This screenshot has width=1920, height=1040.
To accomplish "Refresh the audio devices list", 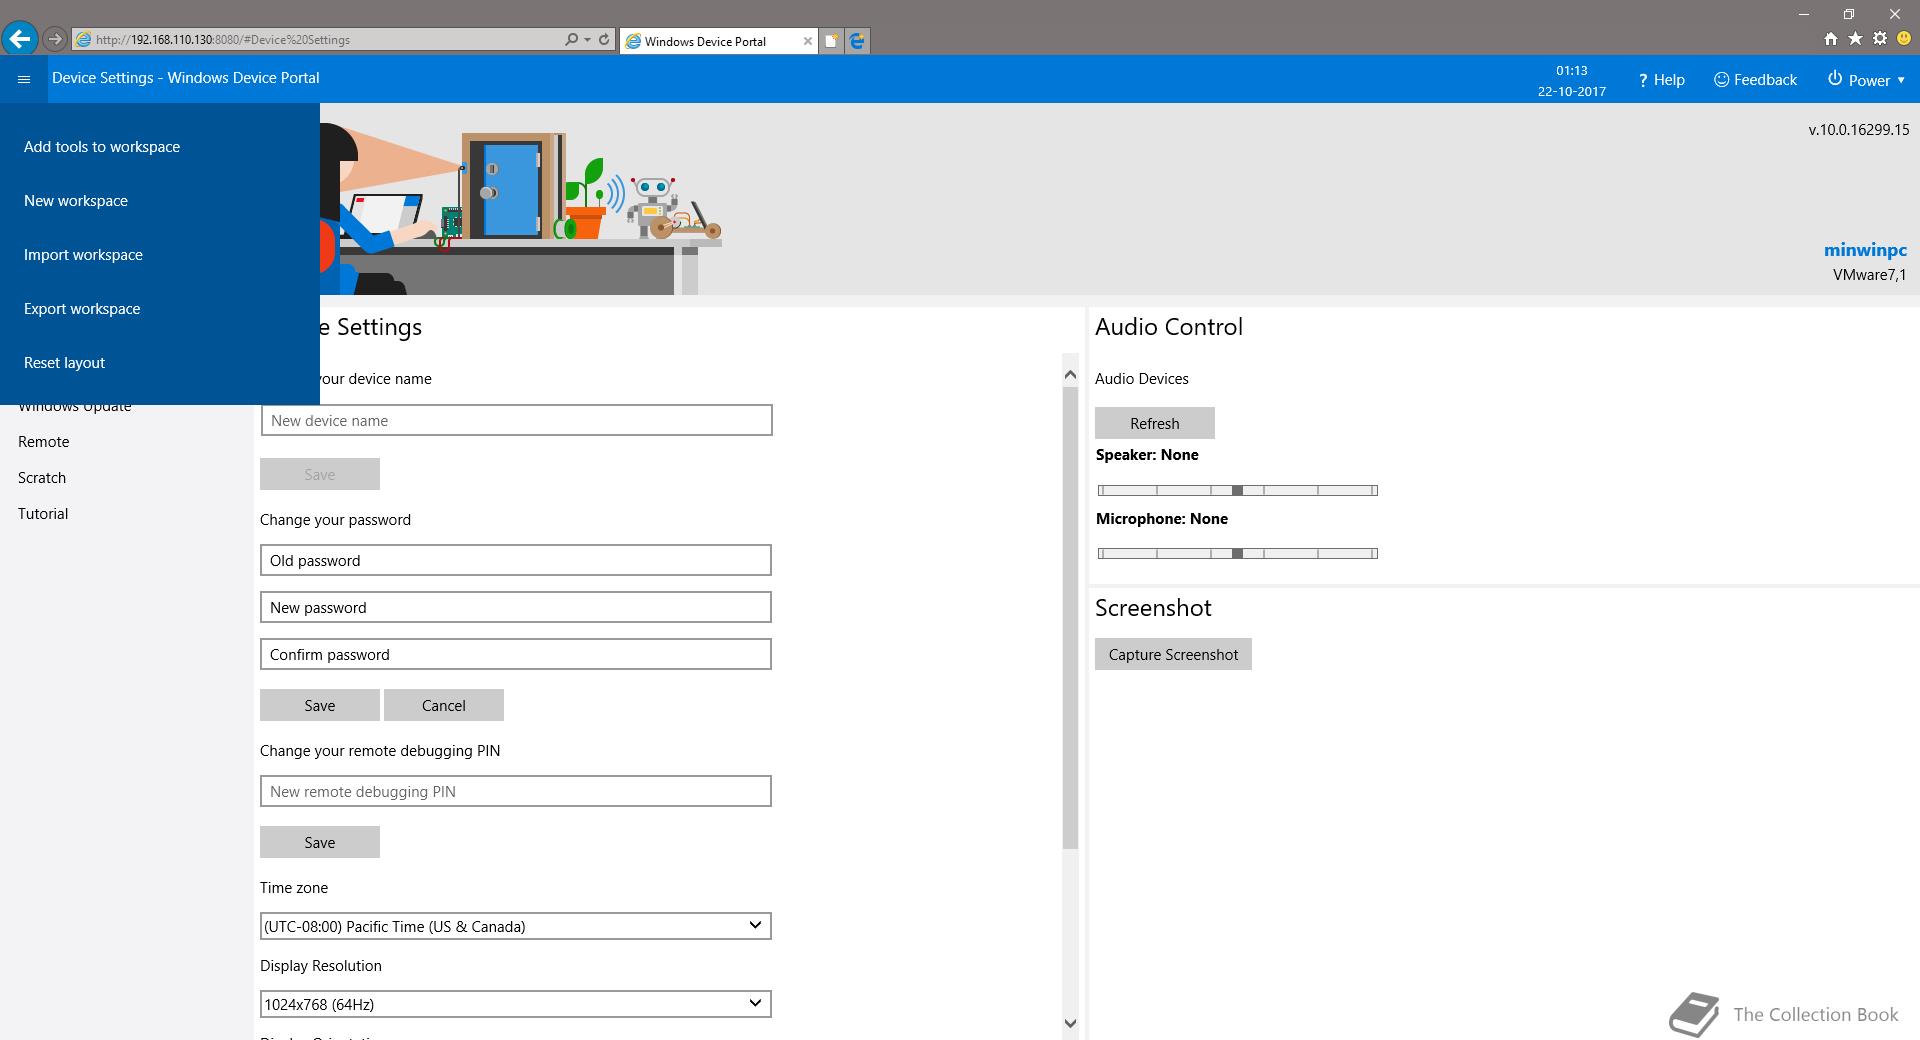I will click(x=1155, y=423).
